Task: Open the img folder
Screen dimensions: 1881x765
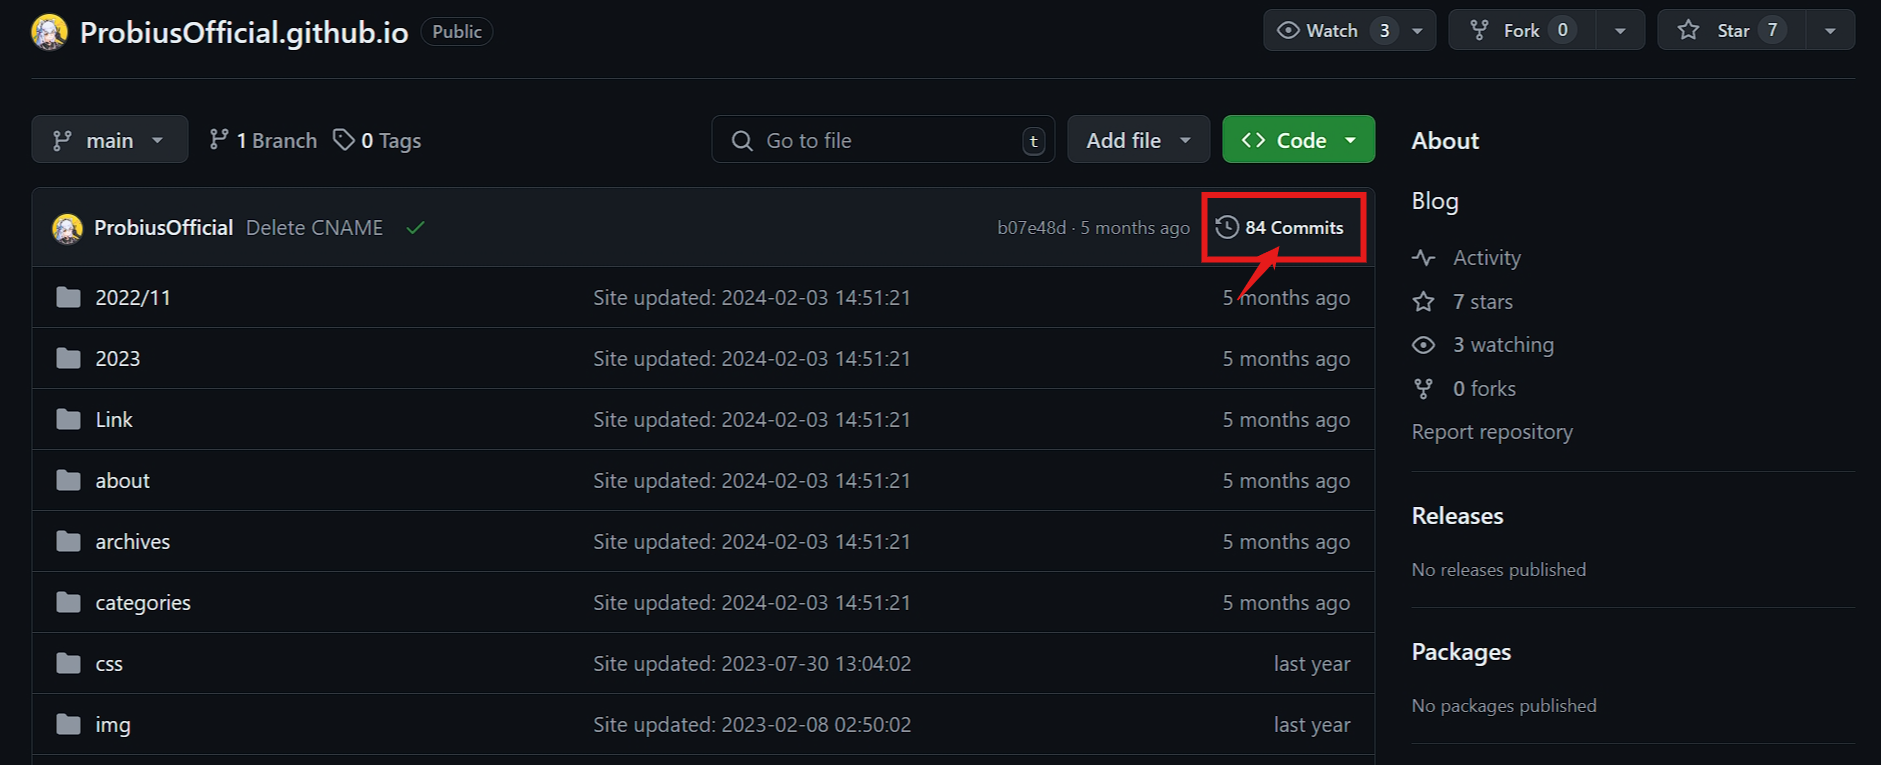Action: pos(113,725)
